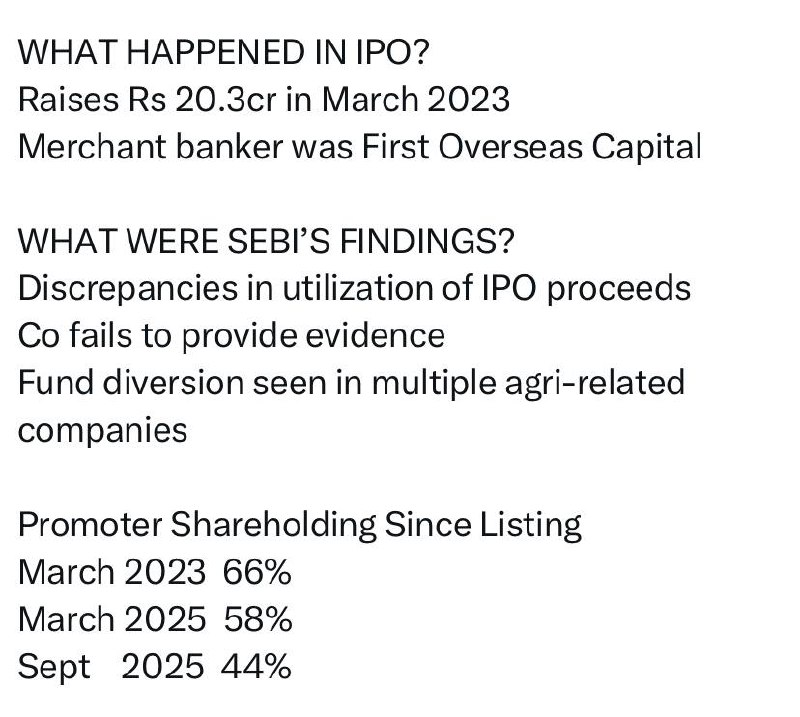Image resolution: width=800 pixels, height=717 pixels.
Task: Click the standalone word "companies"
Action: (103, 429)
